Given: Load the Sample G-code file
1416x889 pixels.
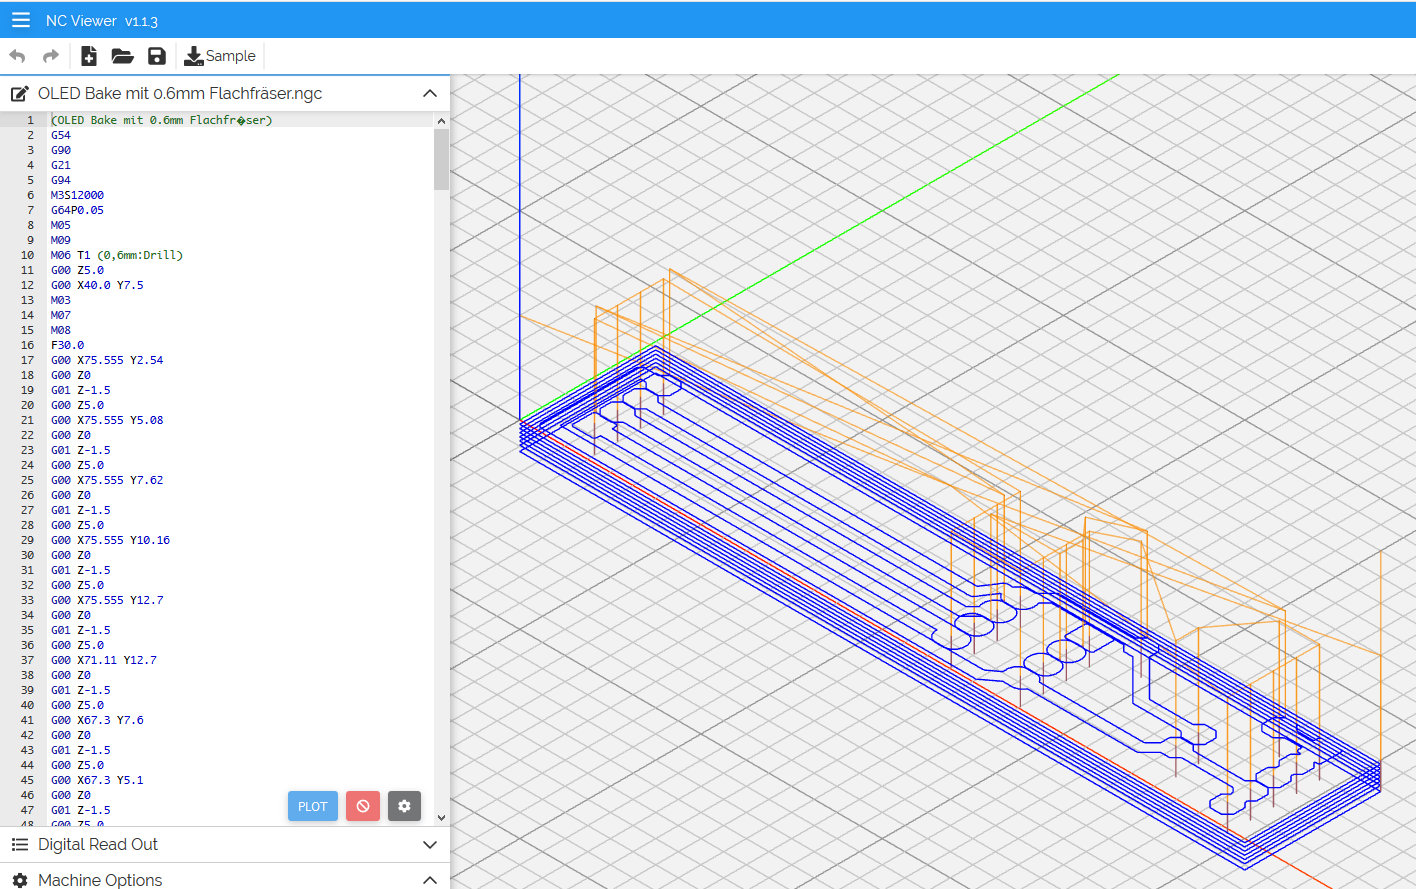Looking at the screenshot, I should pyautogui.click(x=220, y=56).
